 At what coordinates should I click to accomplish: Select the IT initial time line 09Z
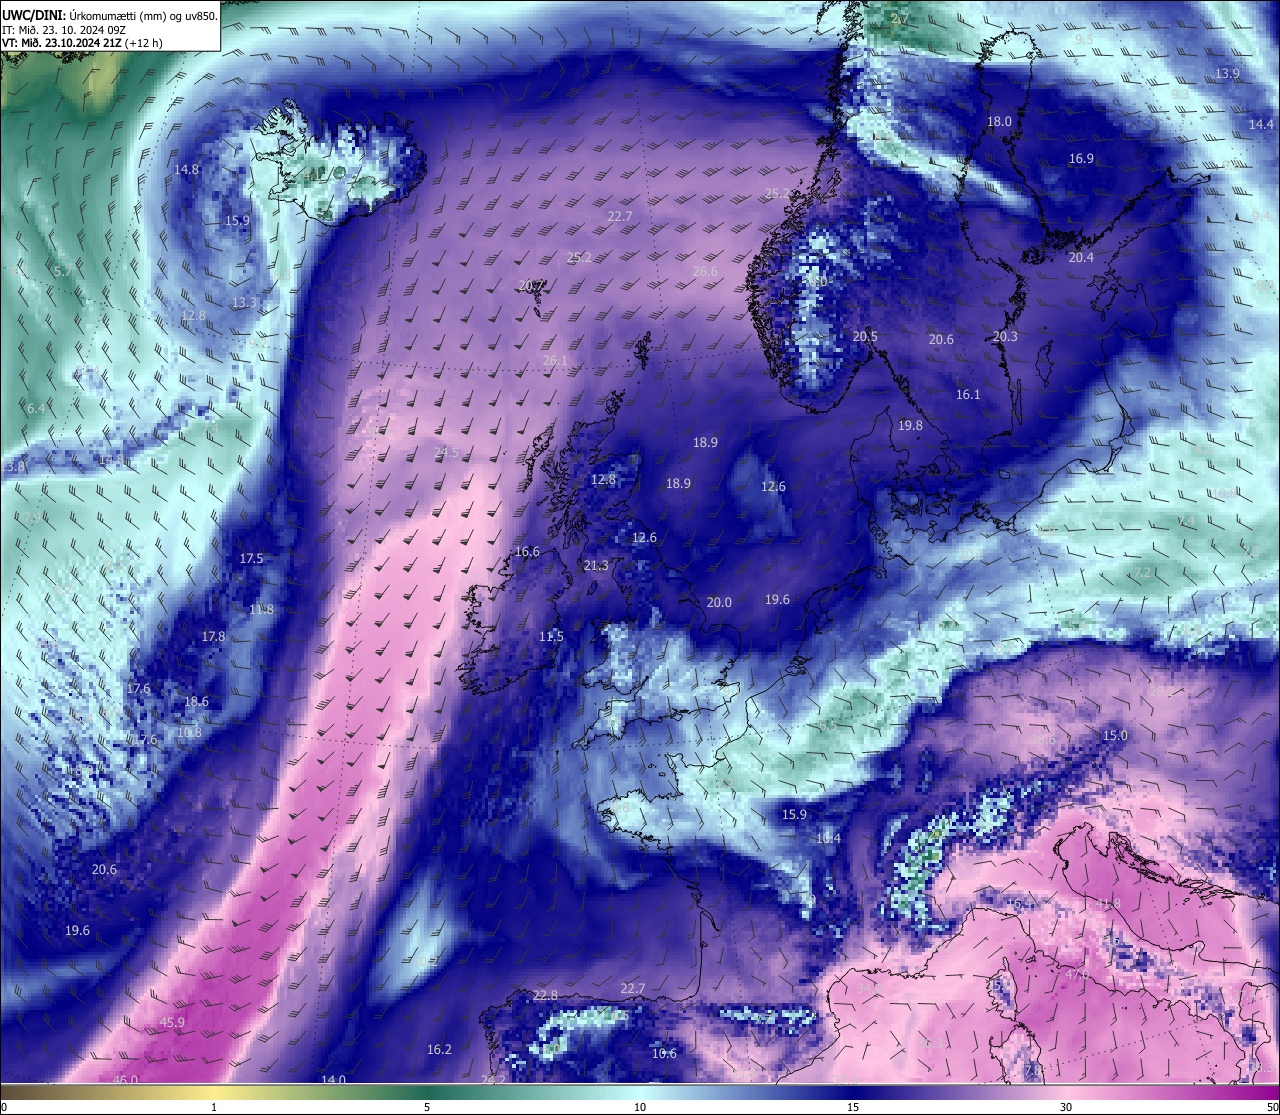point(63,30)
